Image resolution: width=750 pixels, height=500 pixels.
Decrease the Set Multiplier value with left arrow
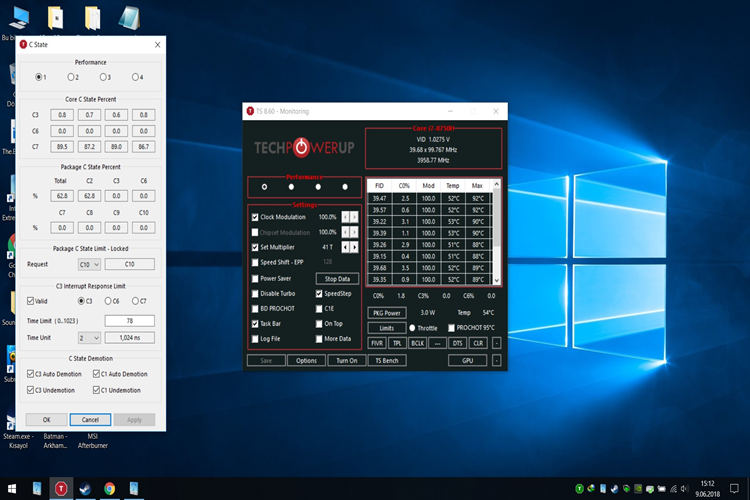[x=345, y=247]
